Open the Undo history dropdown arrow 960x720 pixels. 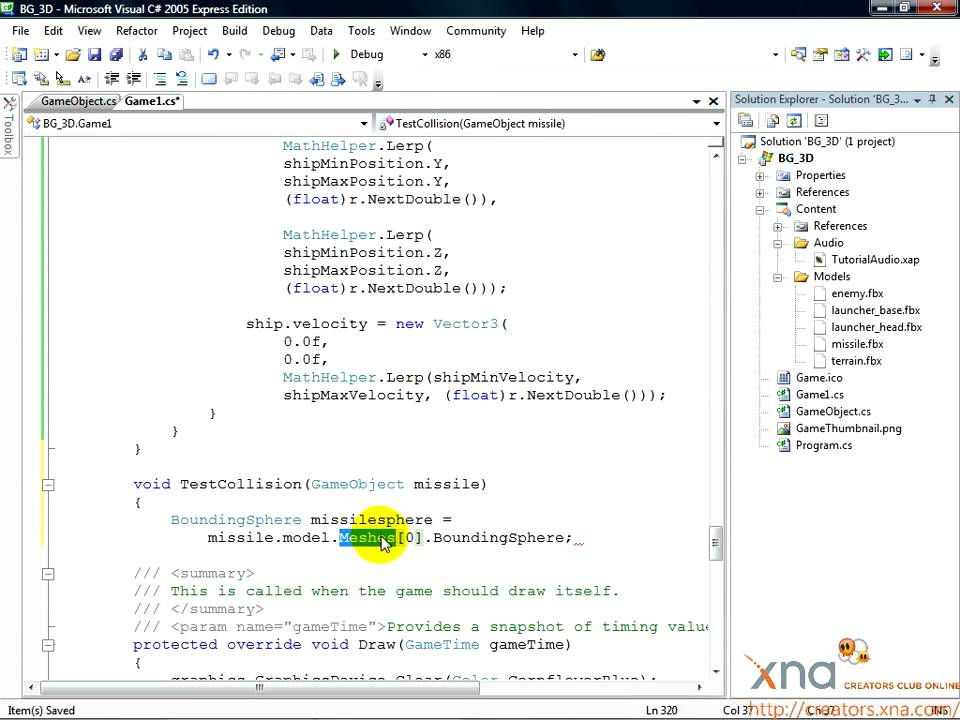229,54
